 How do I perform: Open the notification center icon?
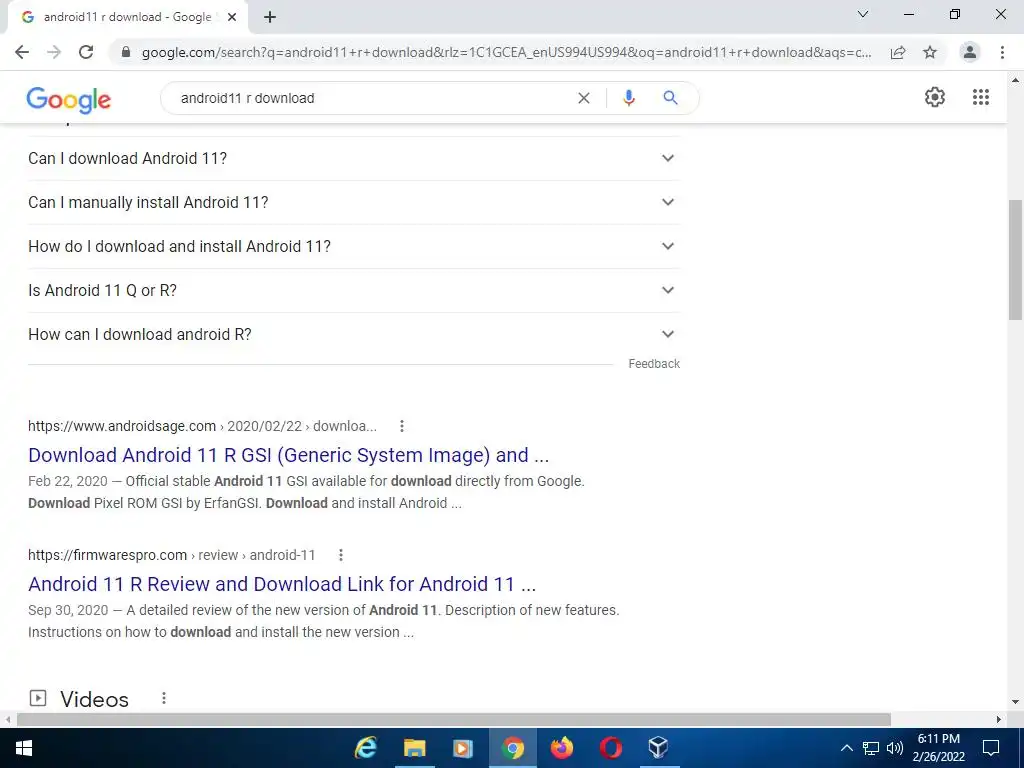[x=991, y=748]
